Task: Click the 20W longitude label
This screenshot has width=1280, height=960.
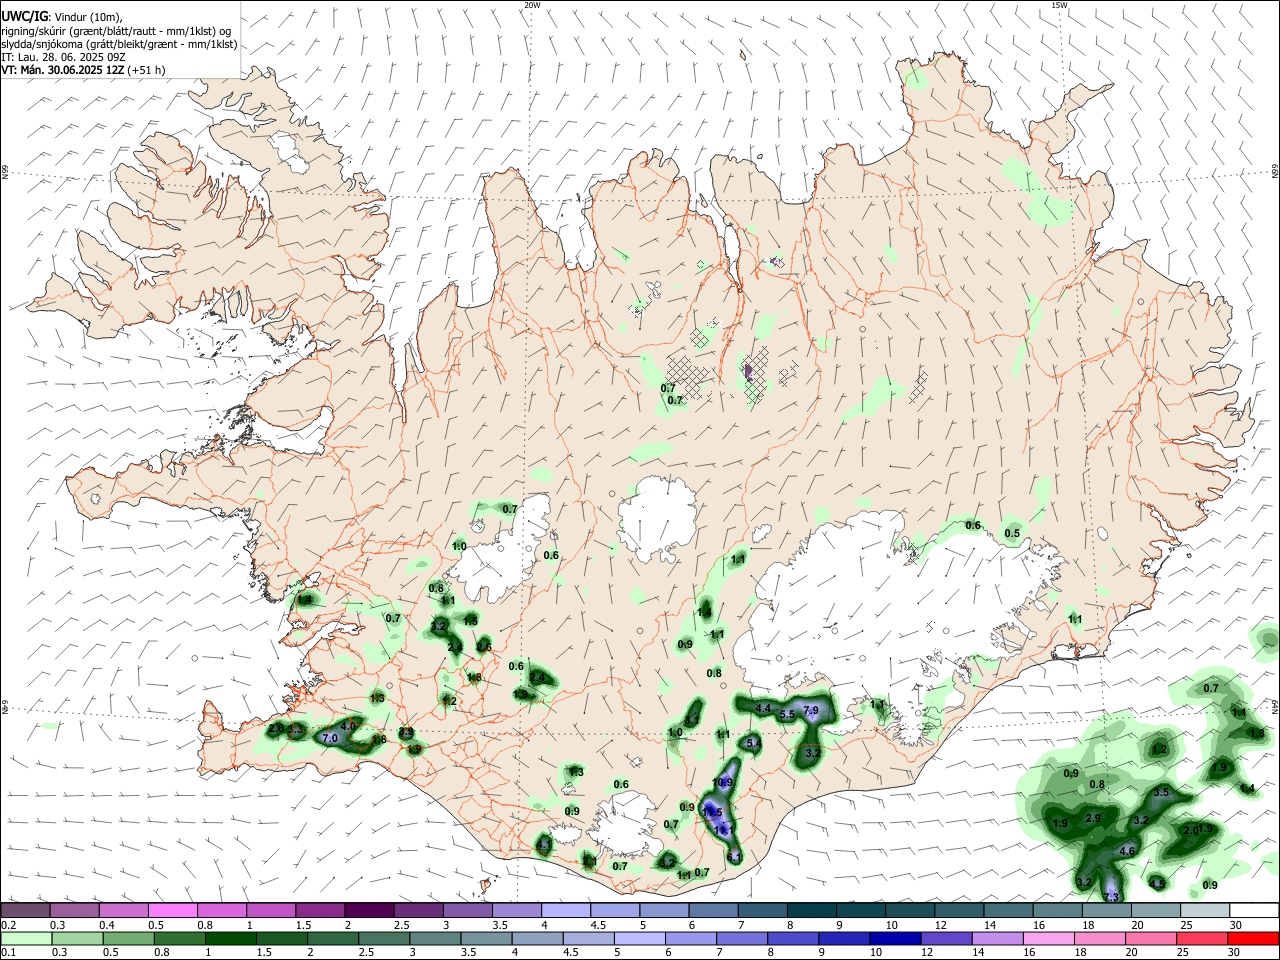Action: (532, 5)
